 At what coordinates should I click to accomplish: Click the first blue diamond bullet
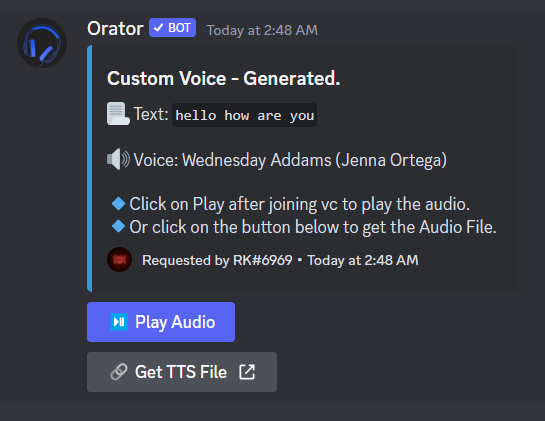coord(119,203)
